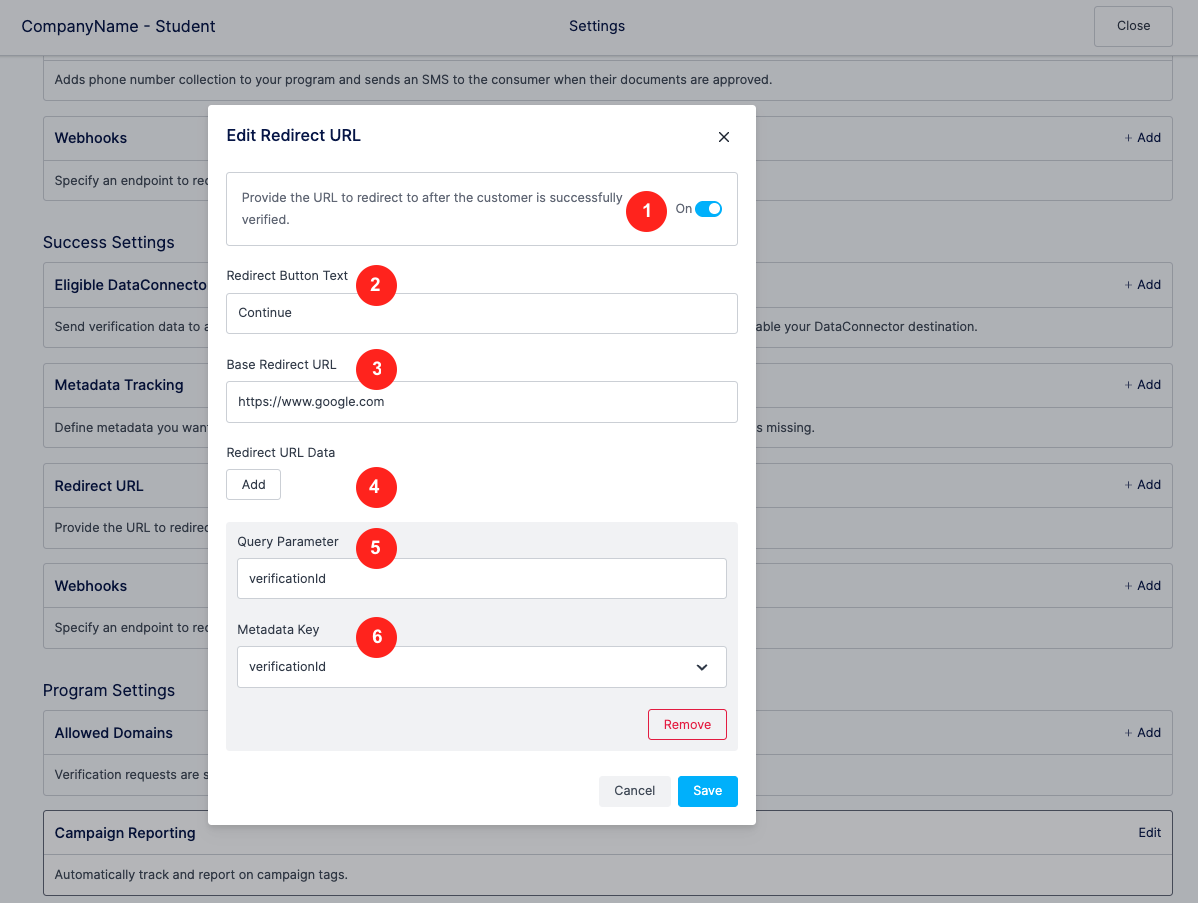1198x903 pixels.
Task: Click red annotation marker number 4
Action: 376,487
